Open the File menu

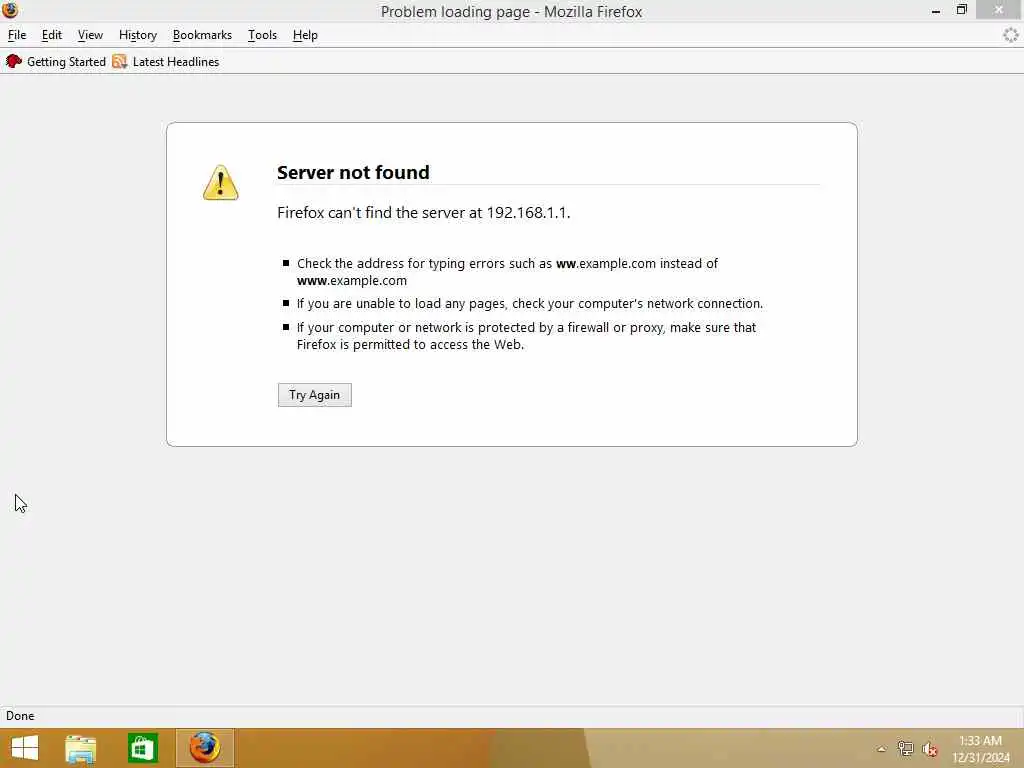tap(17, 35)
